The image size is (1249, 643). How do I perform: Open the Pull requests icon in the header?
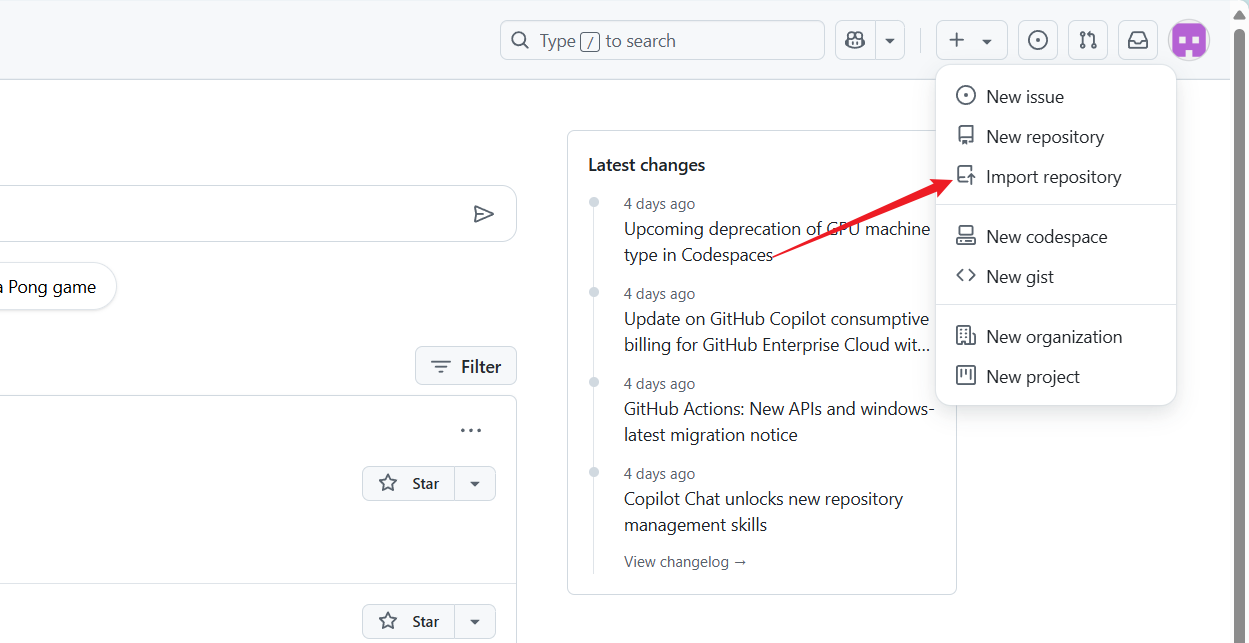tap(1088, 40)
